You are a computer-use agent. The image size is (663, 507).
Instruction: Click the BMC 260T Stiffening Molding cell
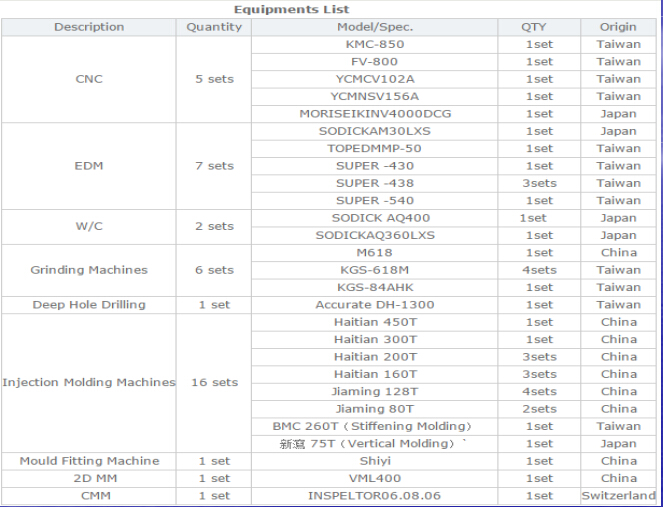click(375, 426)
